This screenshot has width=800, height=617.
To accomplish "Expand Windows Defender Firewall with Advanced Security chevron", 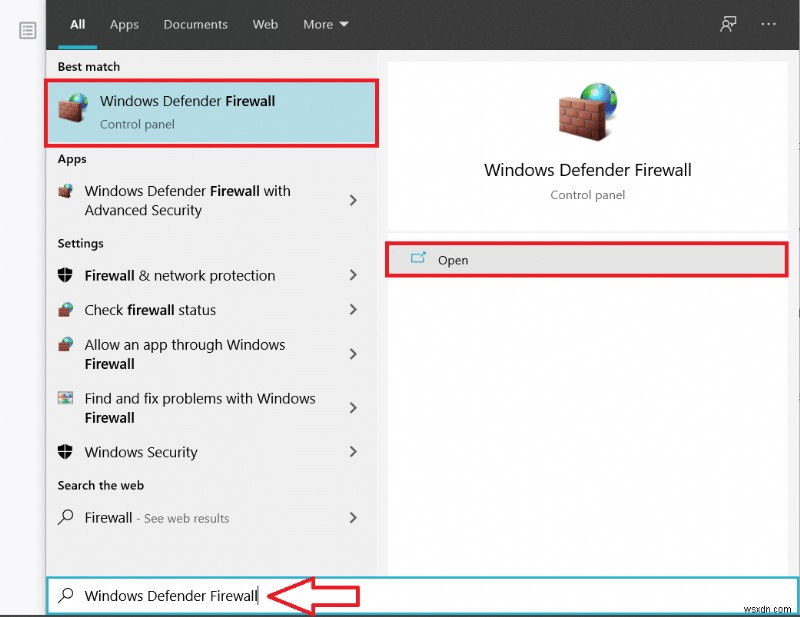I will [x=353, y=200].
